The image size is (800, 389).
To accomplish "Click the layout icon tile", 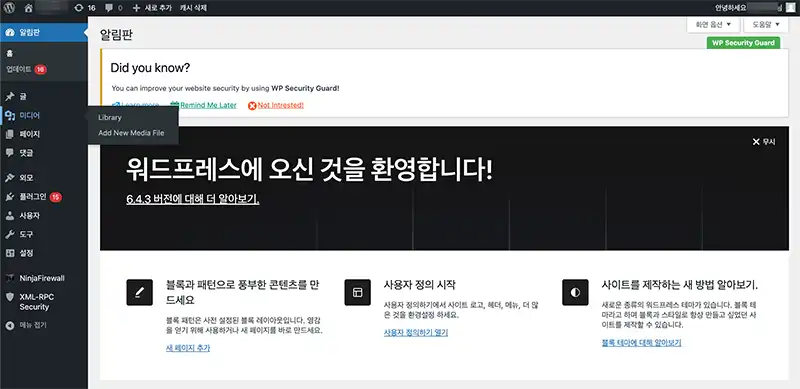I will (357, 293).
